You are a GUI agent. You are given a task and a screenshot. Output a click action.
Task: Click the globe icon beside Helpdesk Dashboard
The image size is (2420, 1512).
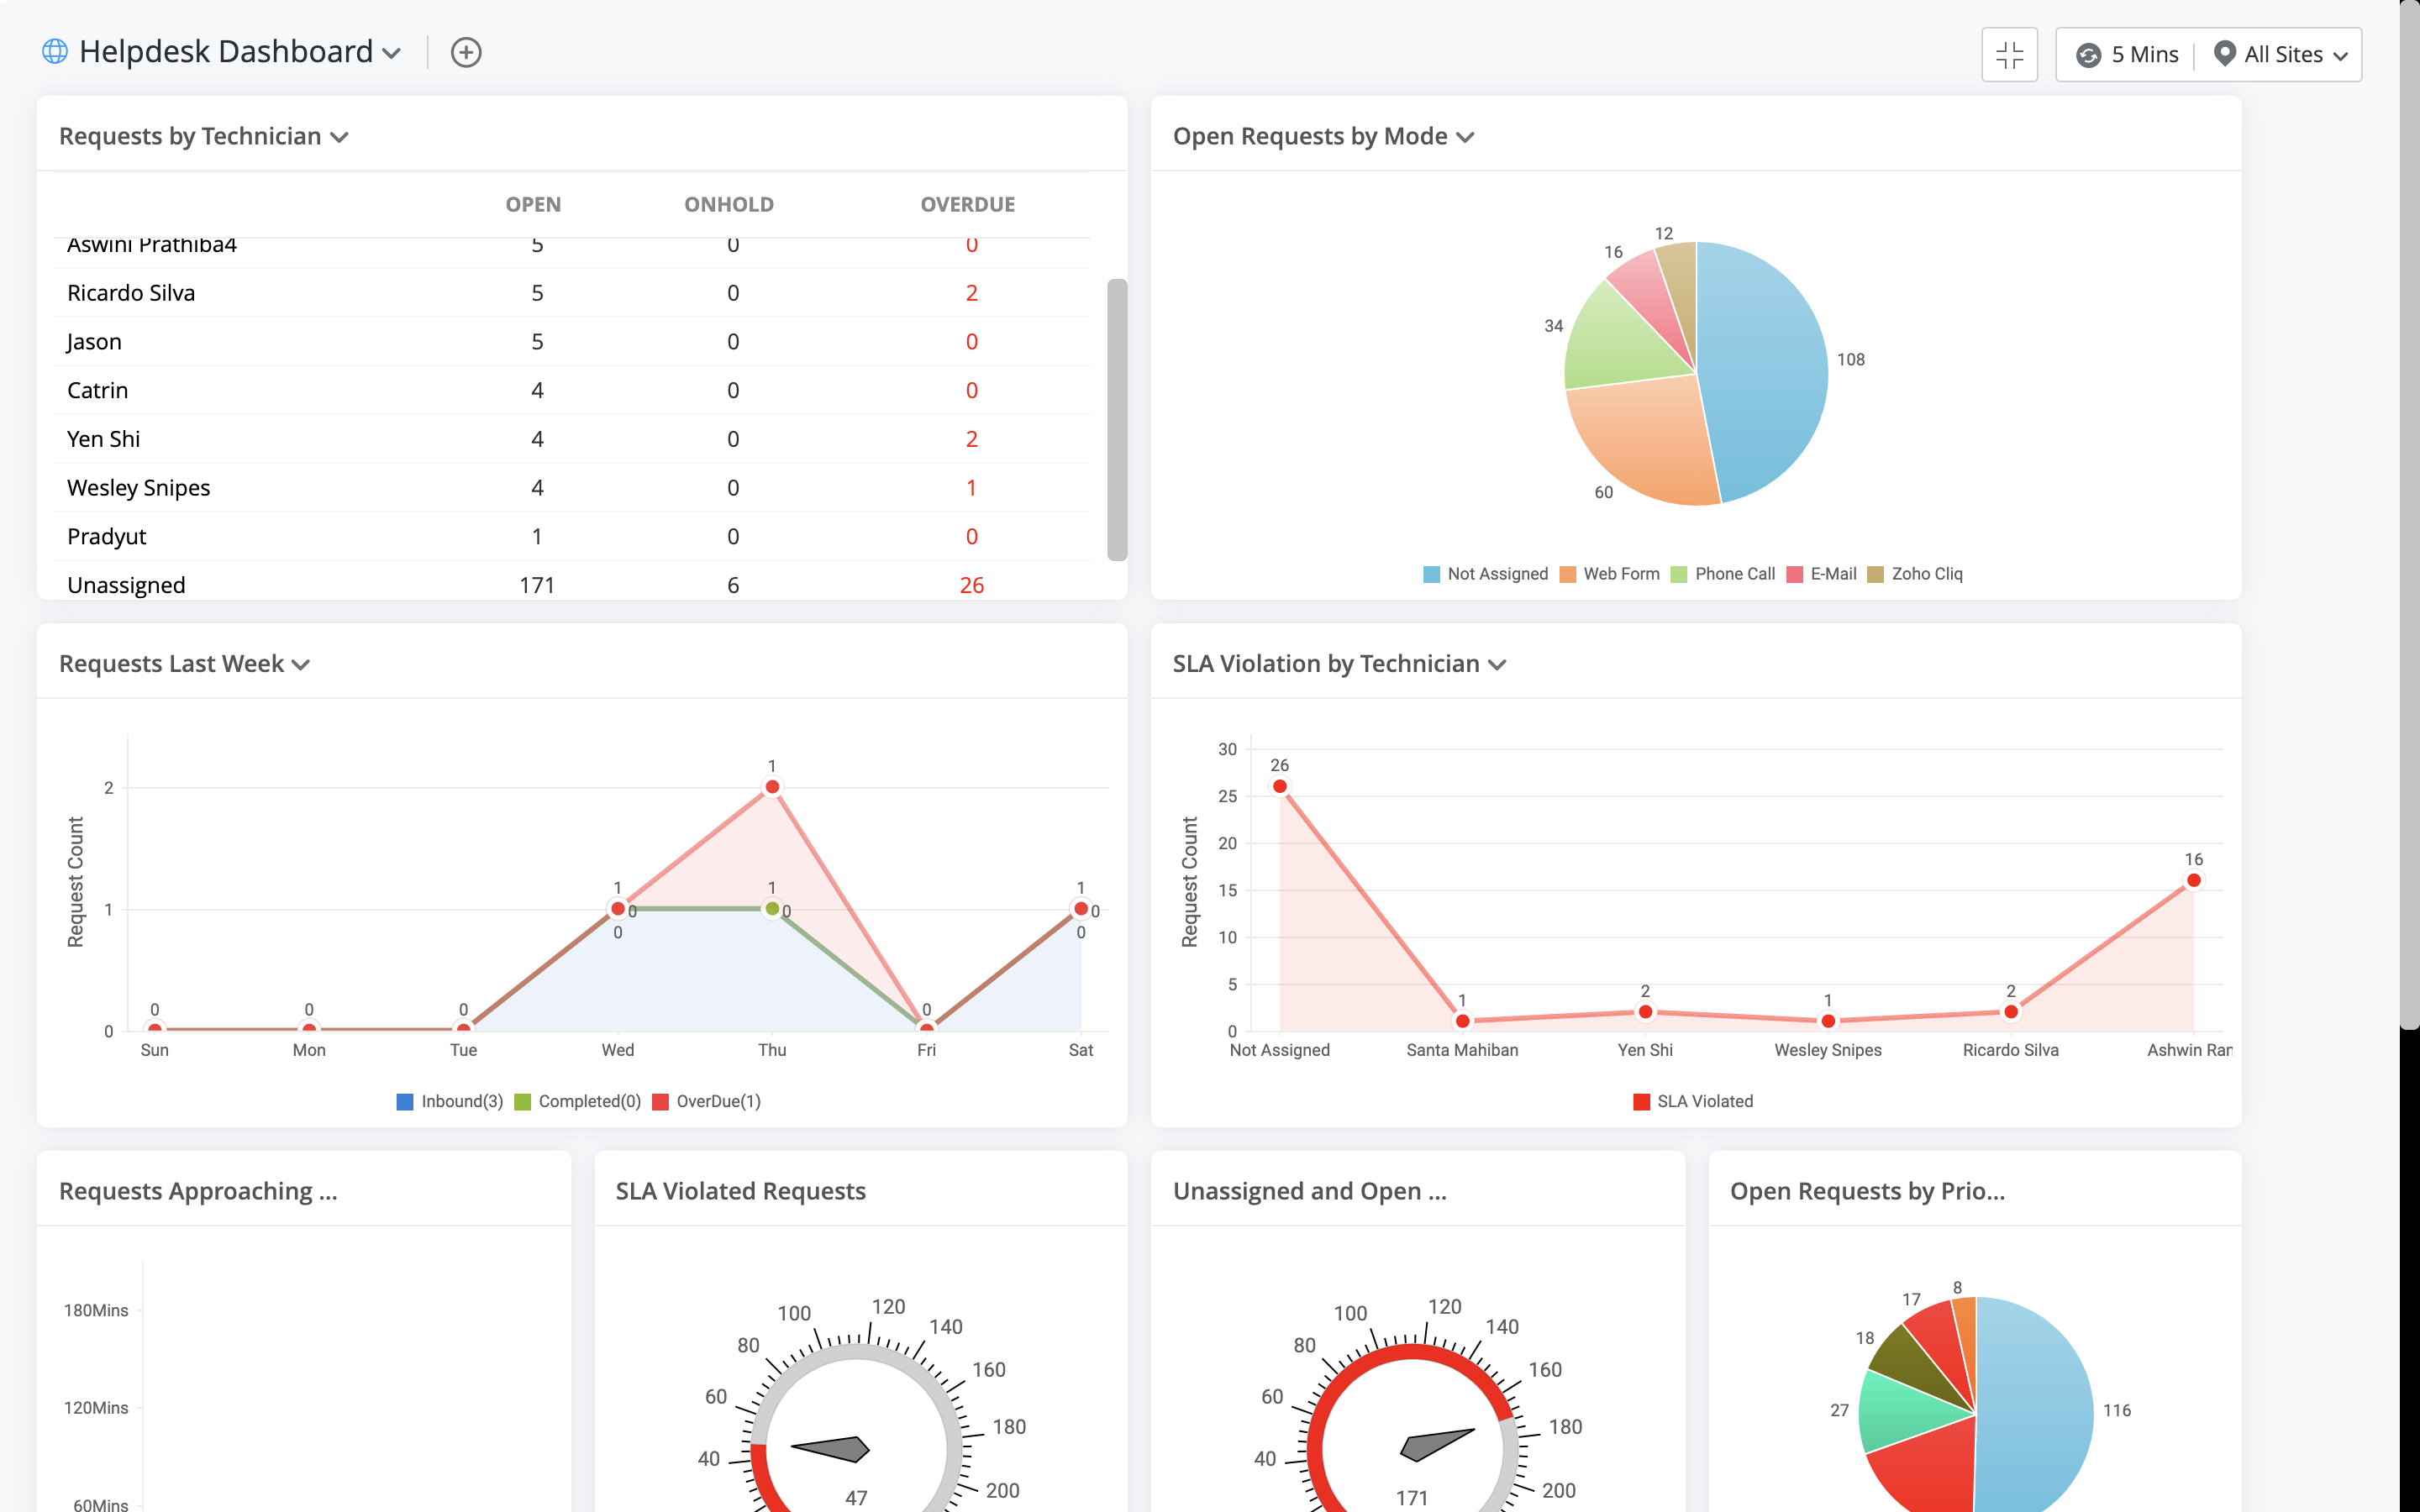click(55, 51)
